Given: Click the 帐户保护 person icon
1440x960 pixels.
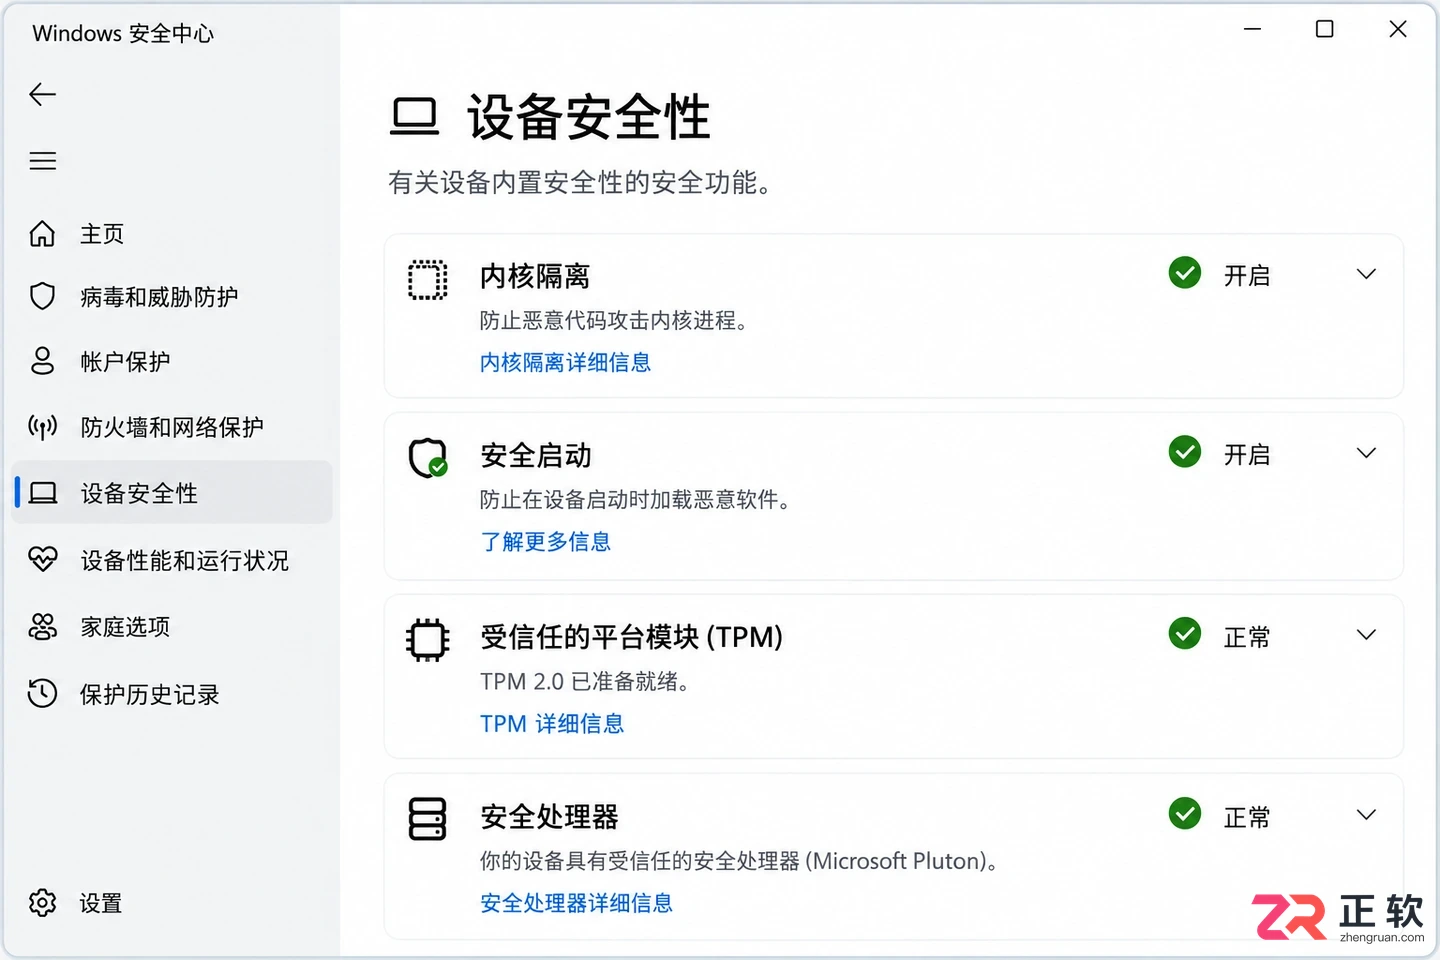Looking at the screenshot, I should pos(42,361).
